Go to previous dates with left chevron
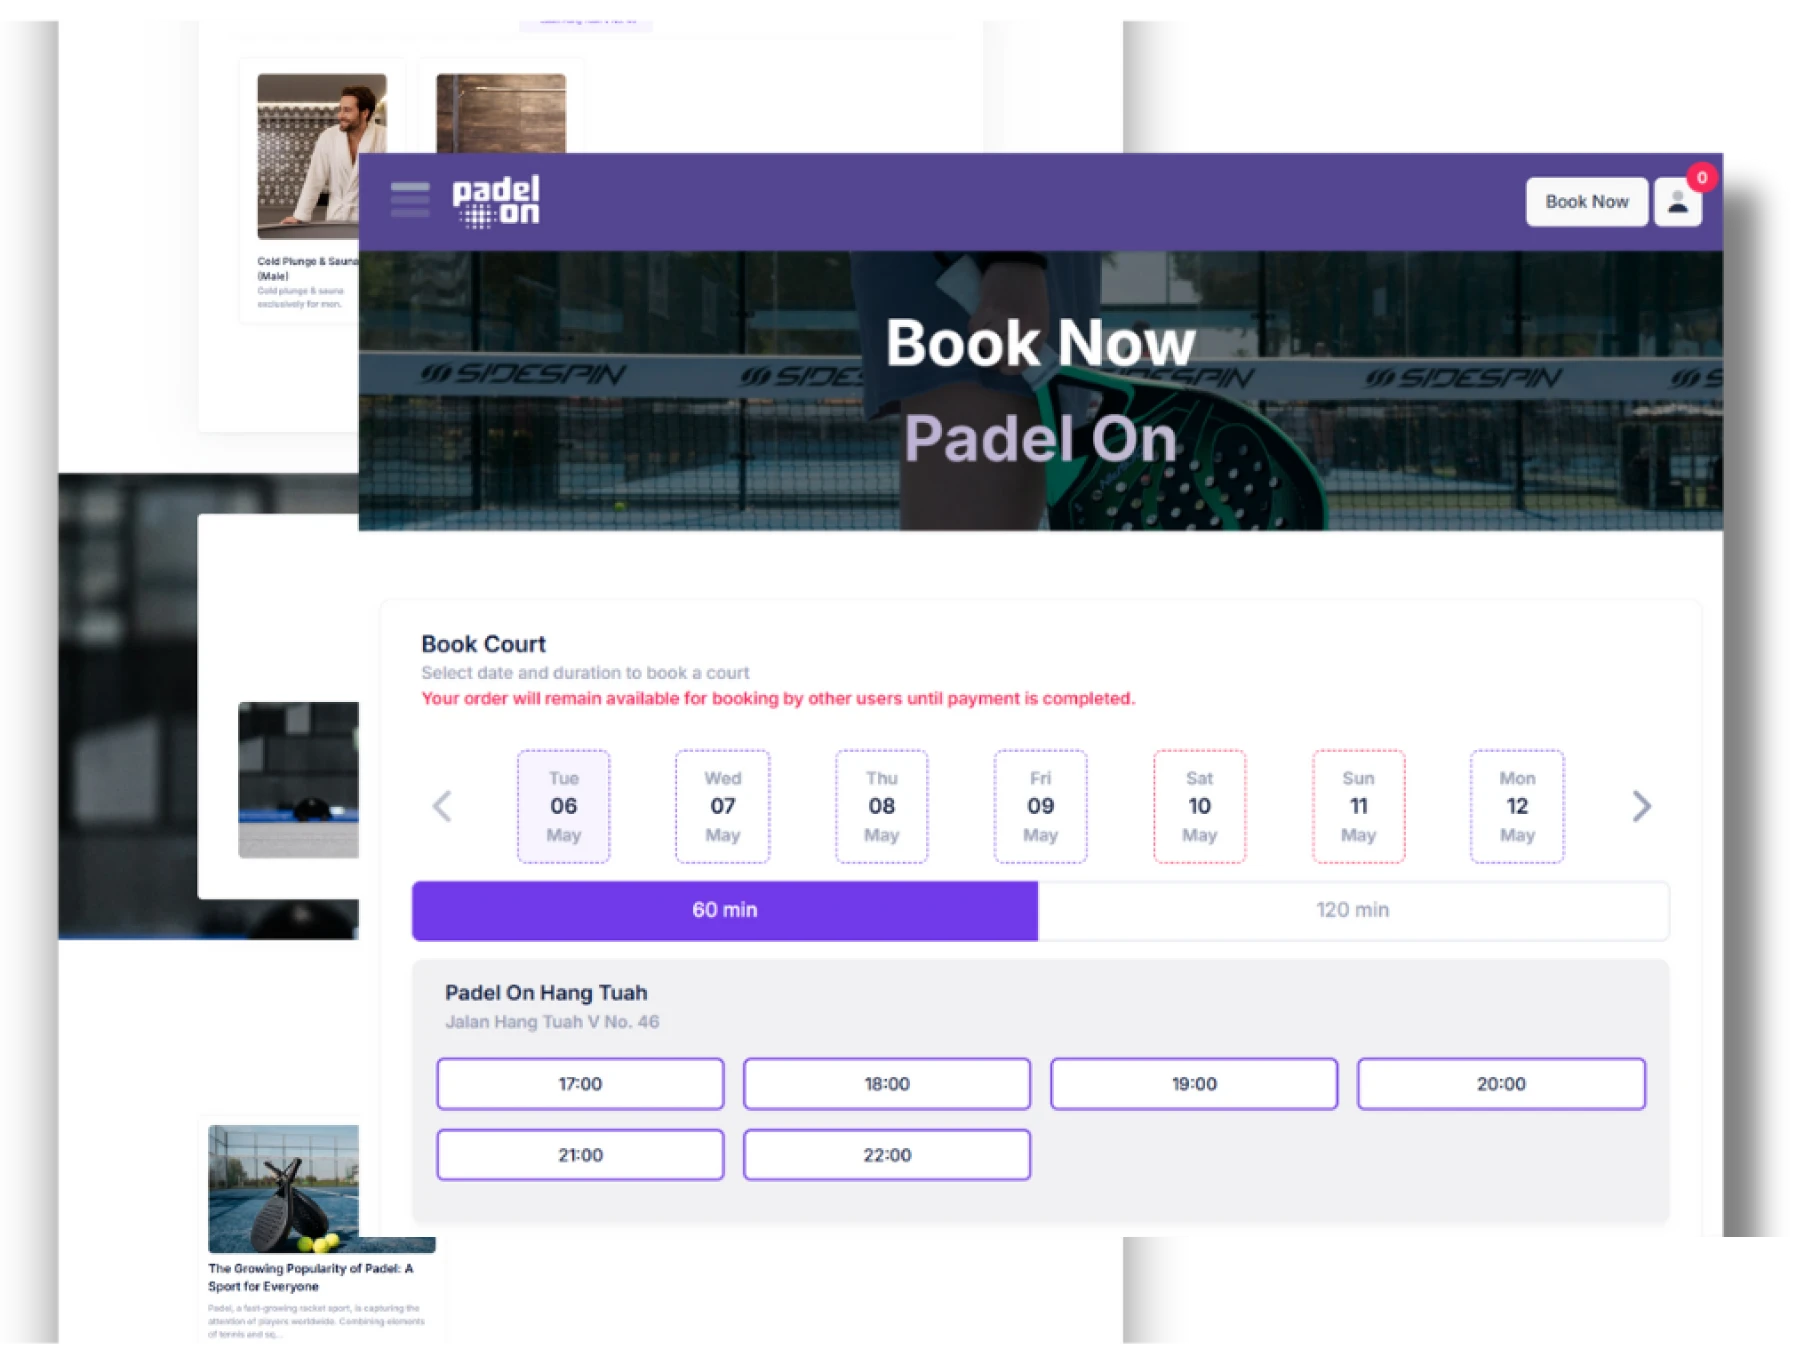 442,806
